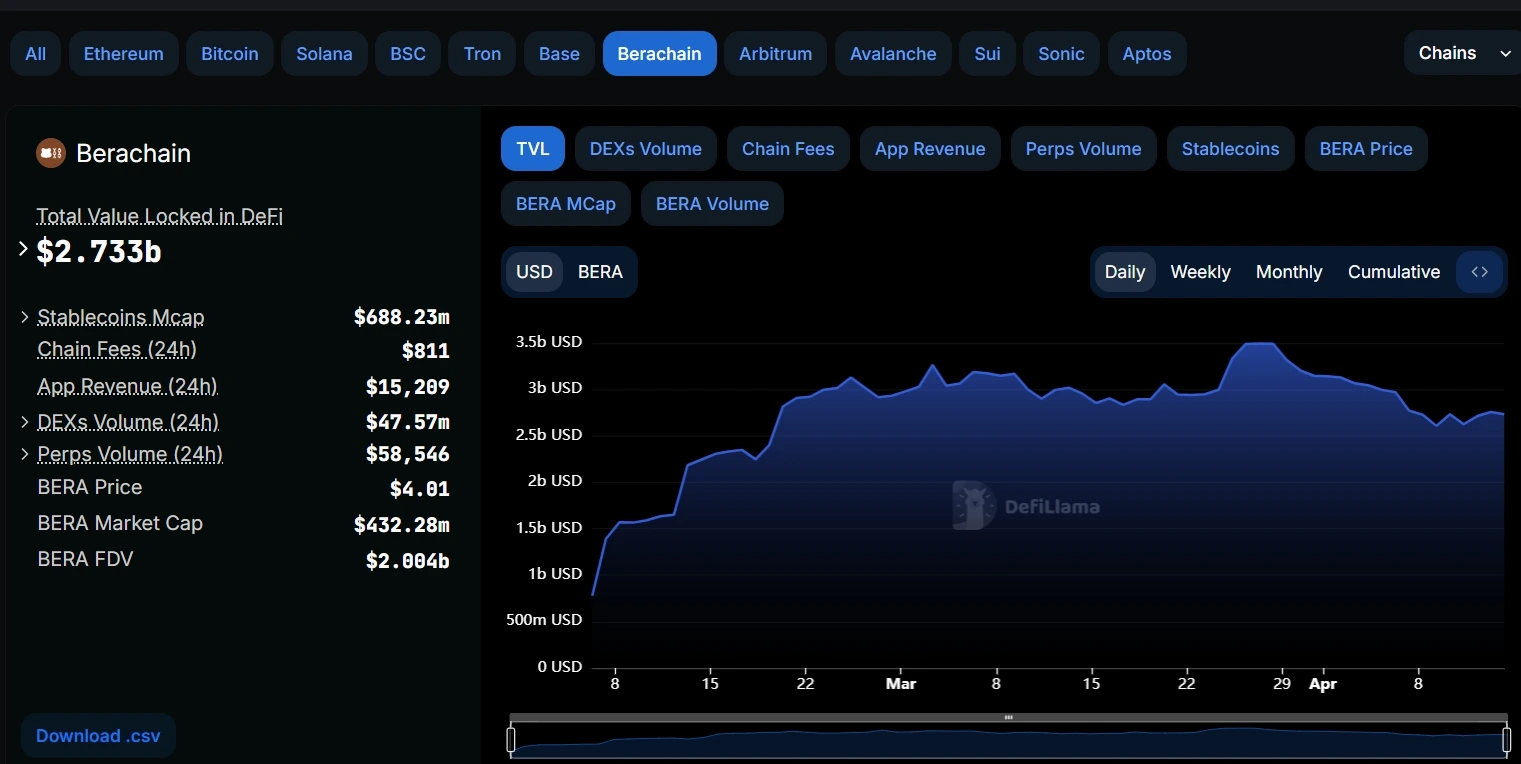The width and height of the screenshot is (1521, 764).
Task: Toggle the Chain Fees chart series
Action: 788,149
